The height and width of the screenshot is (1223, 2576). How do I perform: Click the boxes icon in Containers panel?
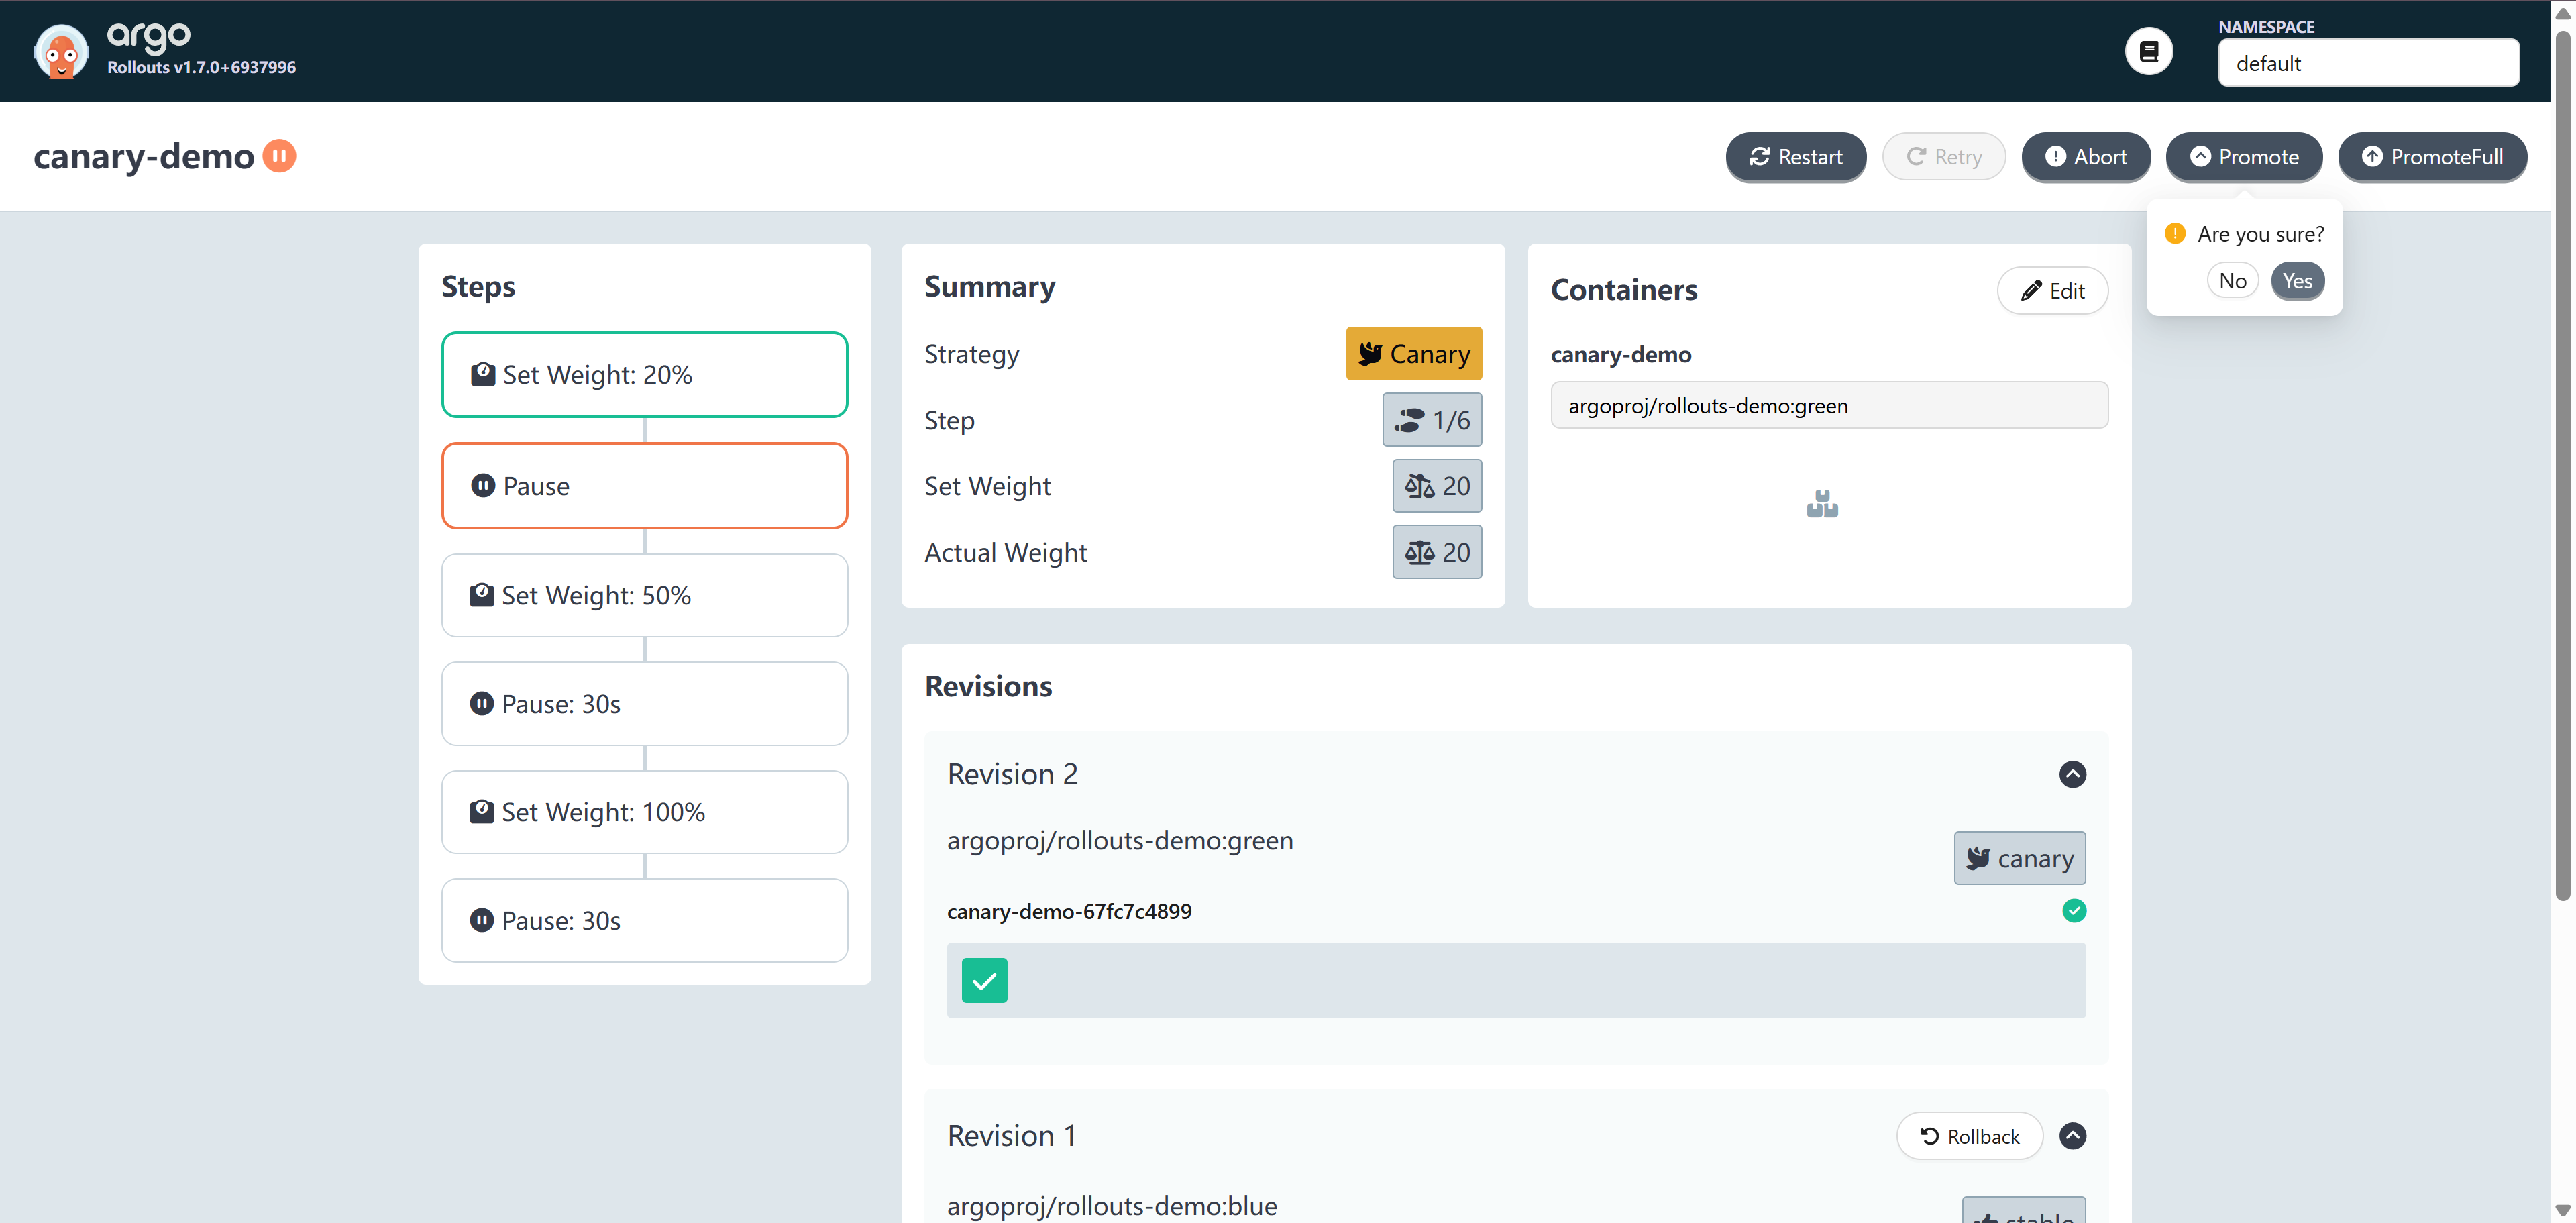click(1822, 504)
